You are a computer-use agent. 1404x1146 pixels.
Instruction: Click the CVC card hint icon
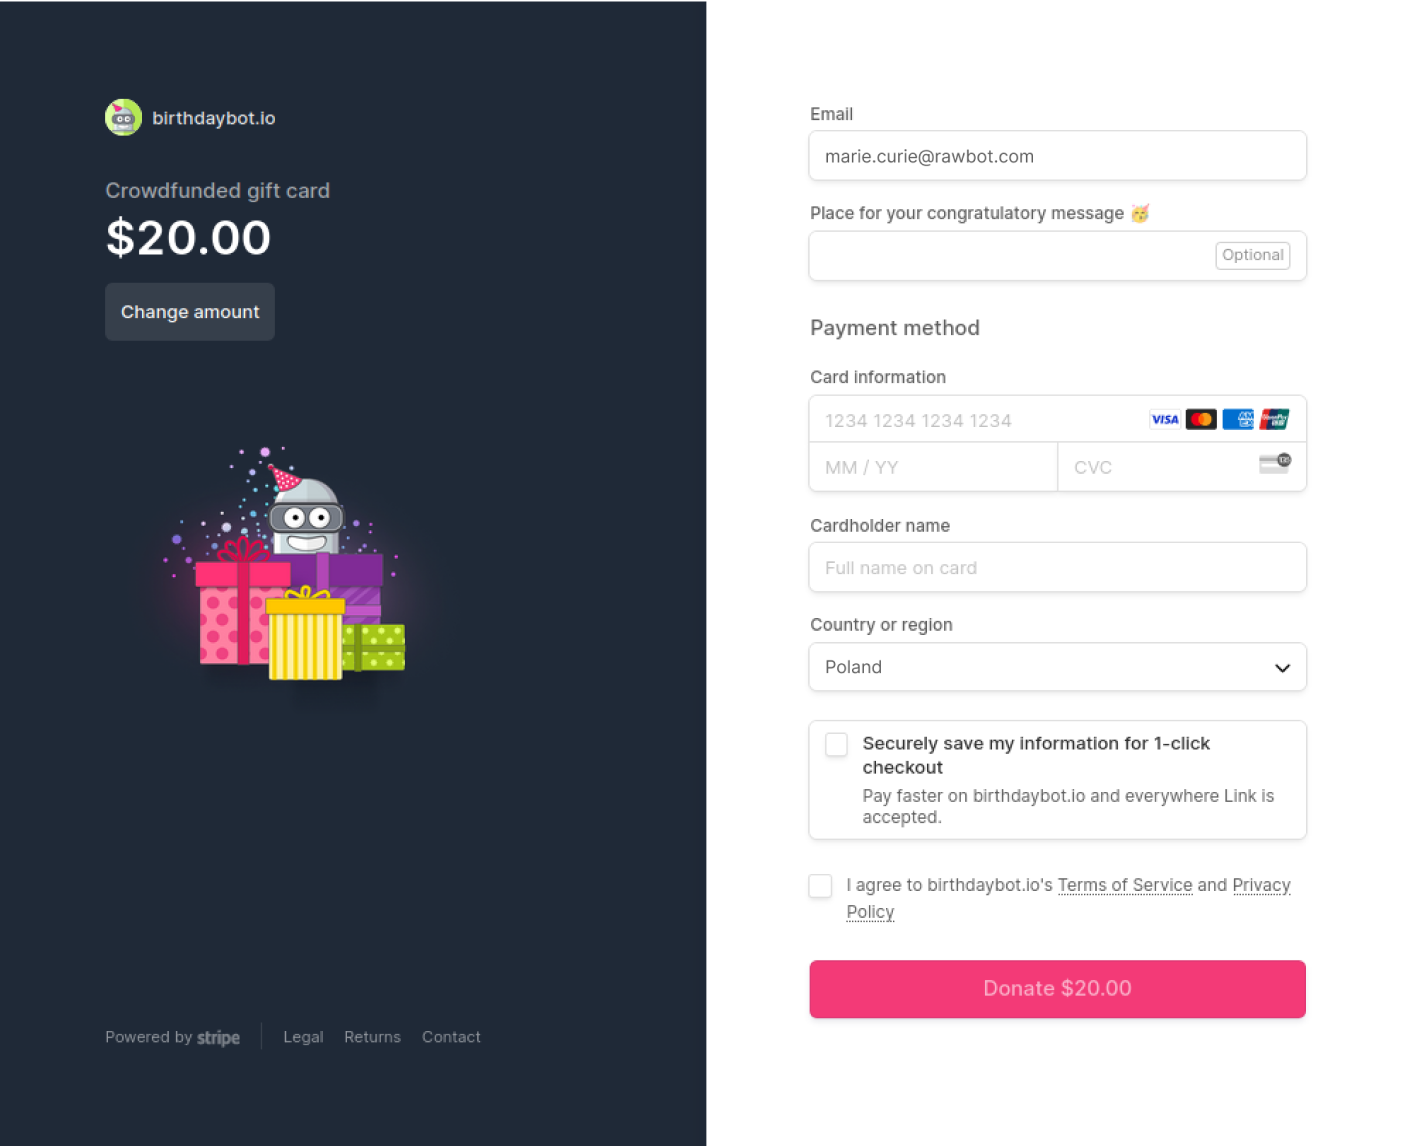pyautogui.click(x=1272, y=463)
